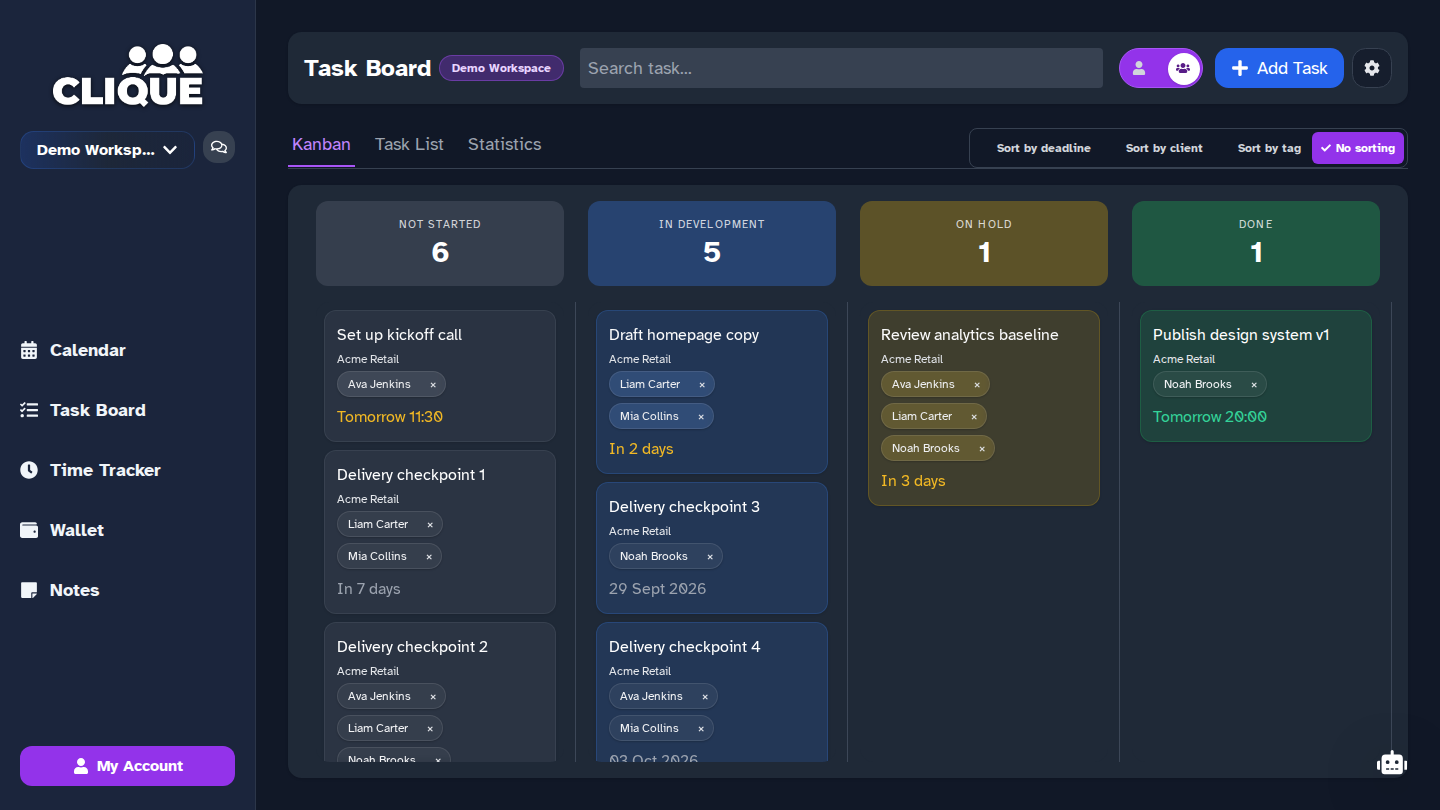Image resolution: width=1440 pixels, height=810 pixels.
Task: Remove Ava Jenkins from Delivery checkpoint 4
Action: pos(705,697)
